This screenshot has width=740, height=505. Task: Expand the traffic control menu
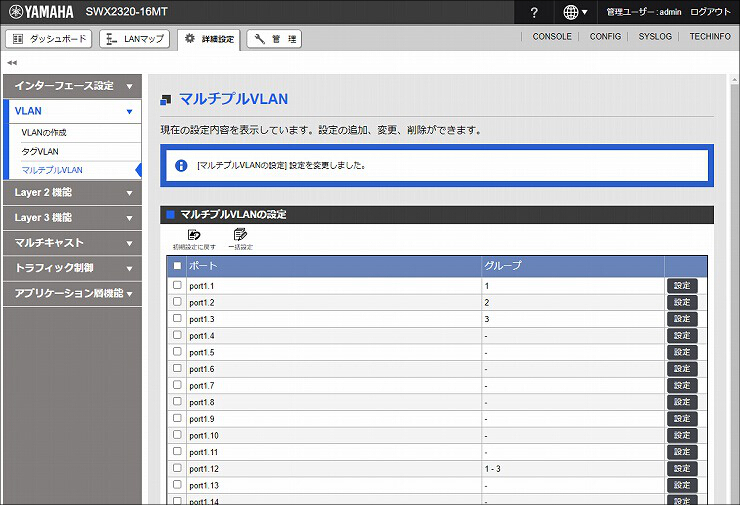point(72,268)
